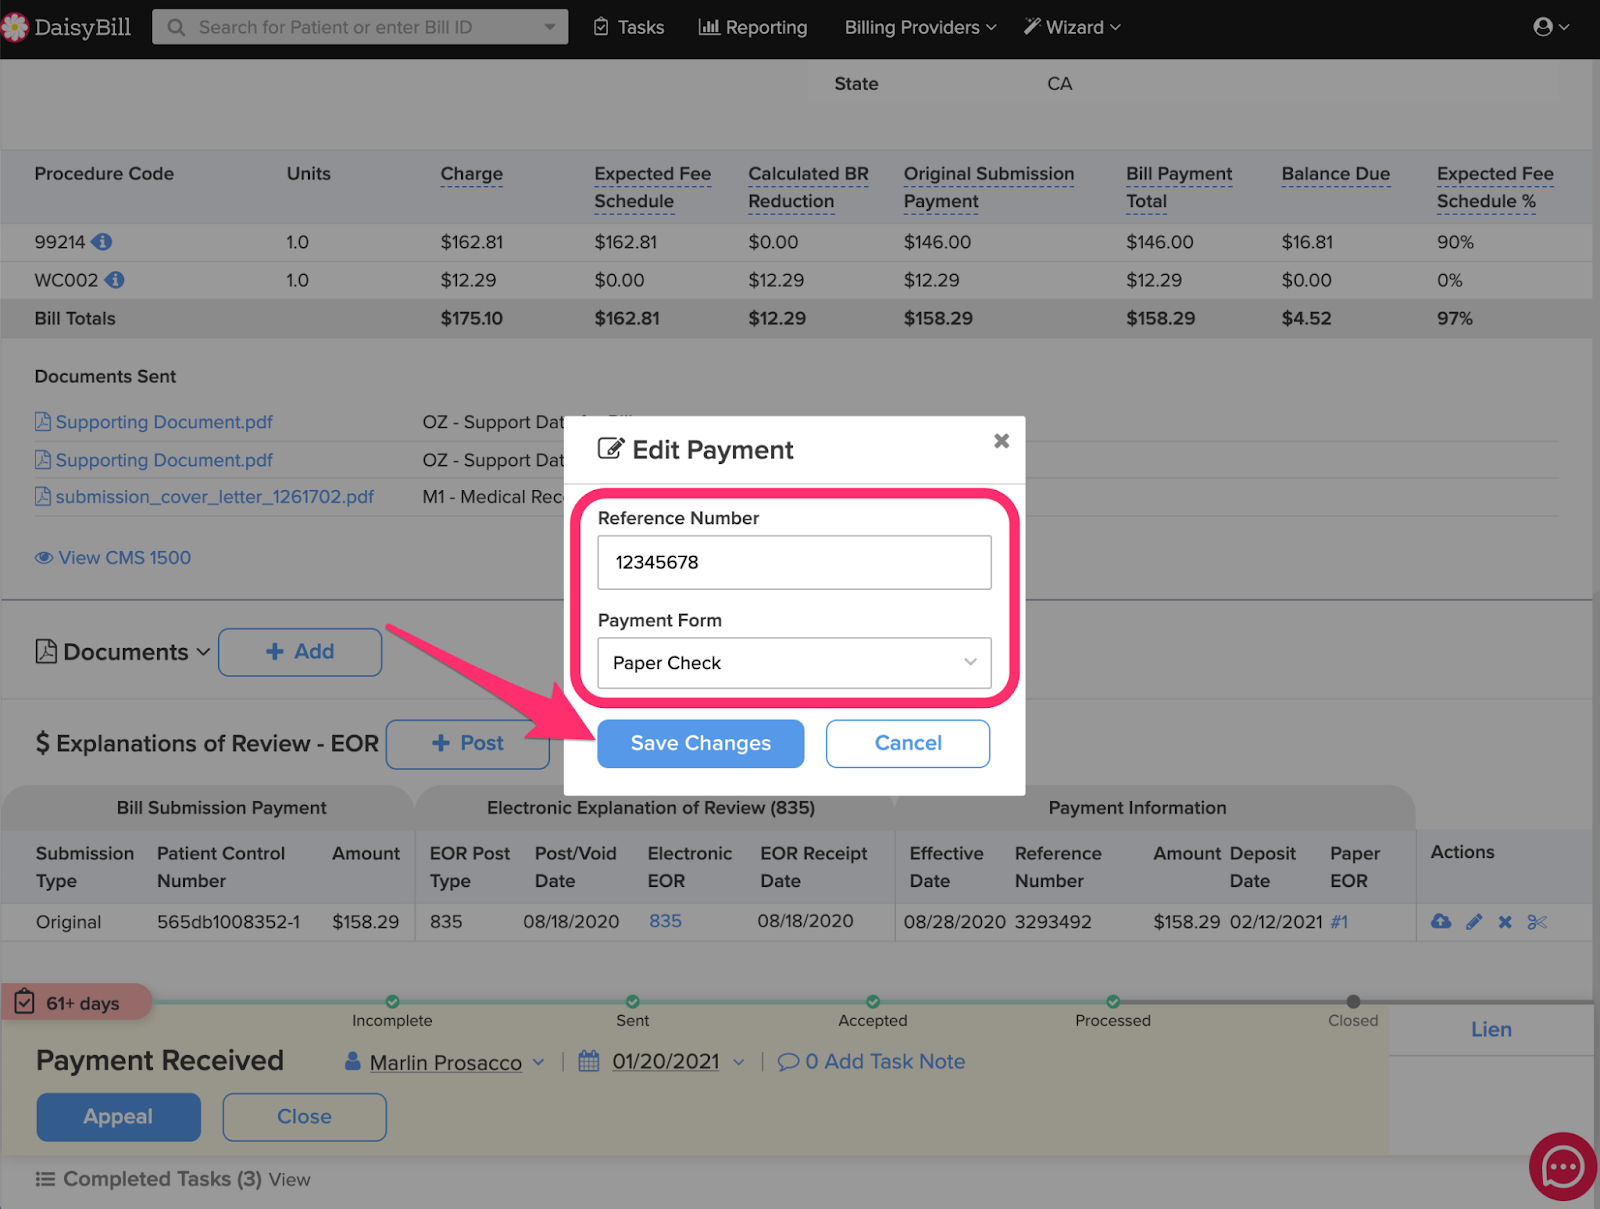Click the Bill Payment Total column header
Image resolution: width=1600 pixels, height=1209 pixels.
pos(1179,187)
